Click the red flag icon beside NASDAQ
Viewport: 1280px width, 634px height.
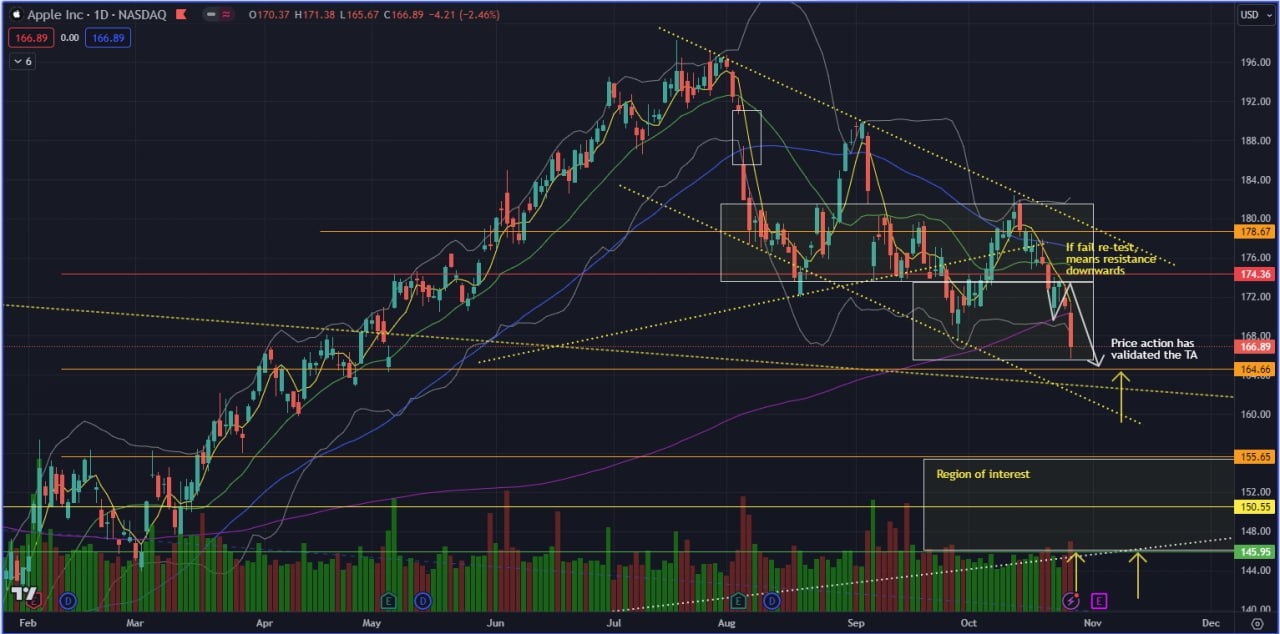(180, 15)
